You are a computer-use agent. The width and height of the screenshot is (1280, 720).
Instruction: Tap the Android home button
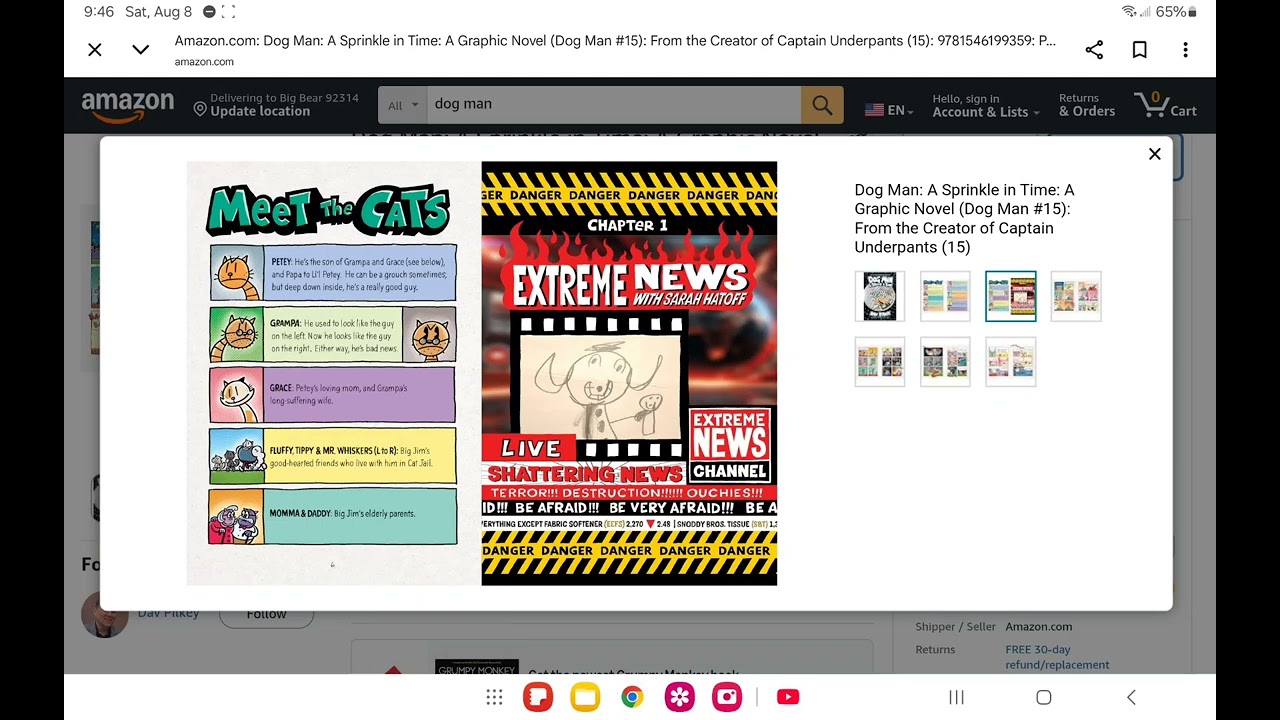tap(1044, 697)
